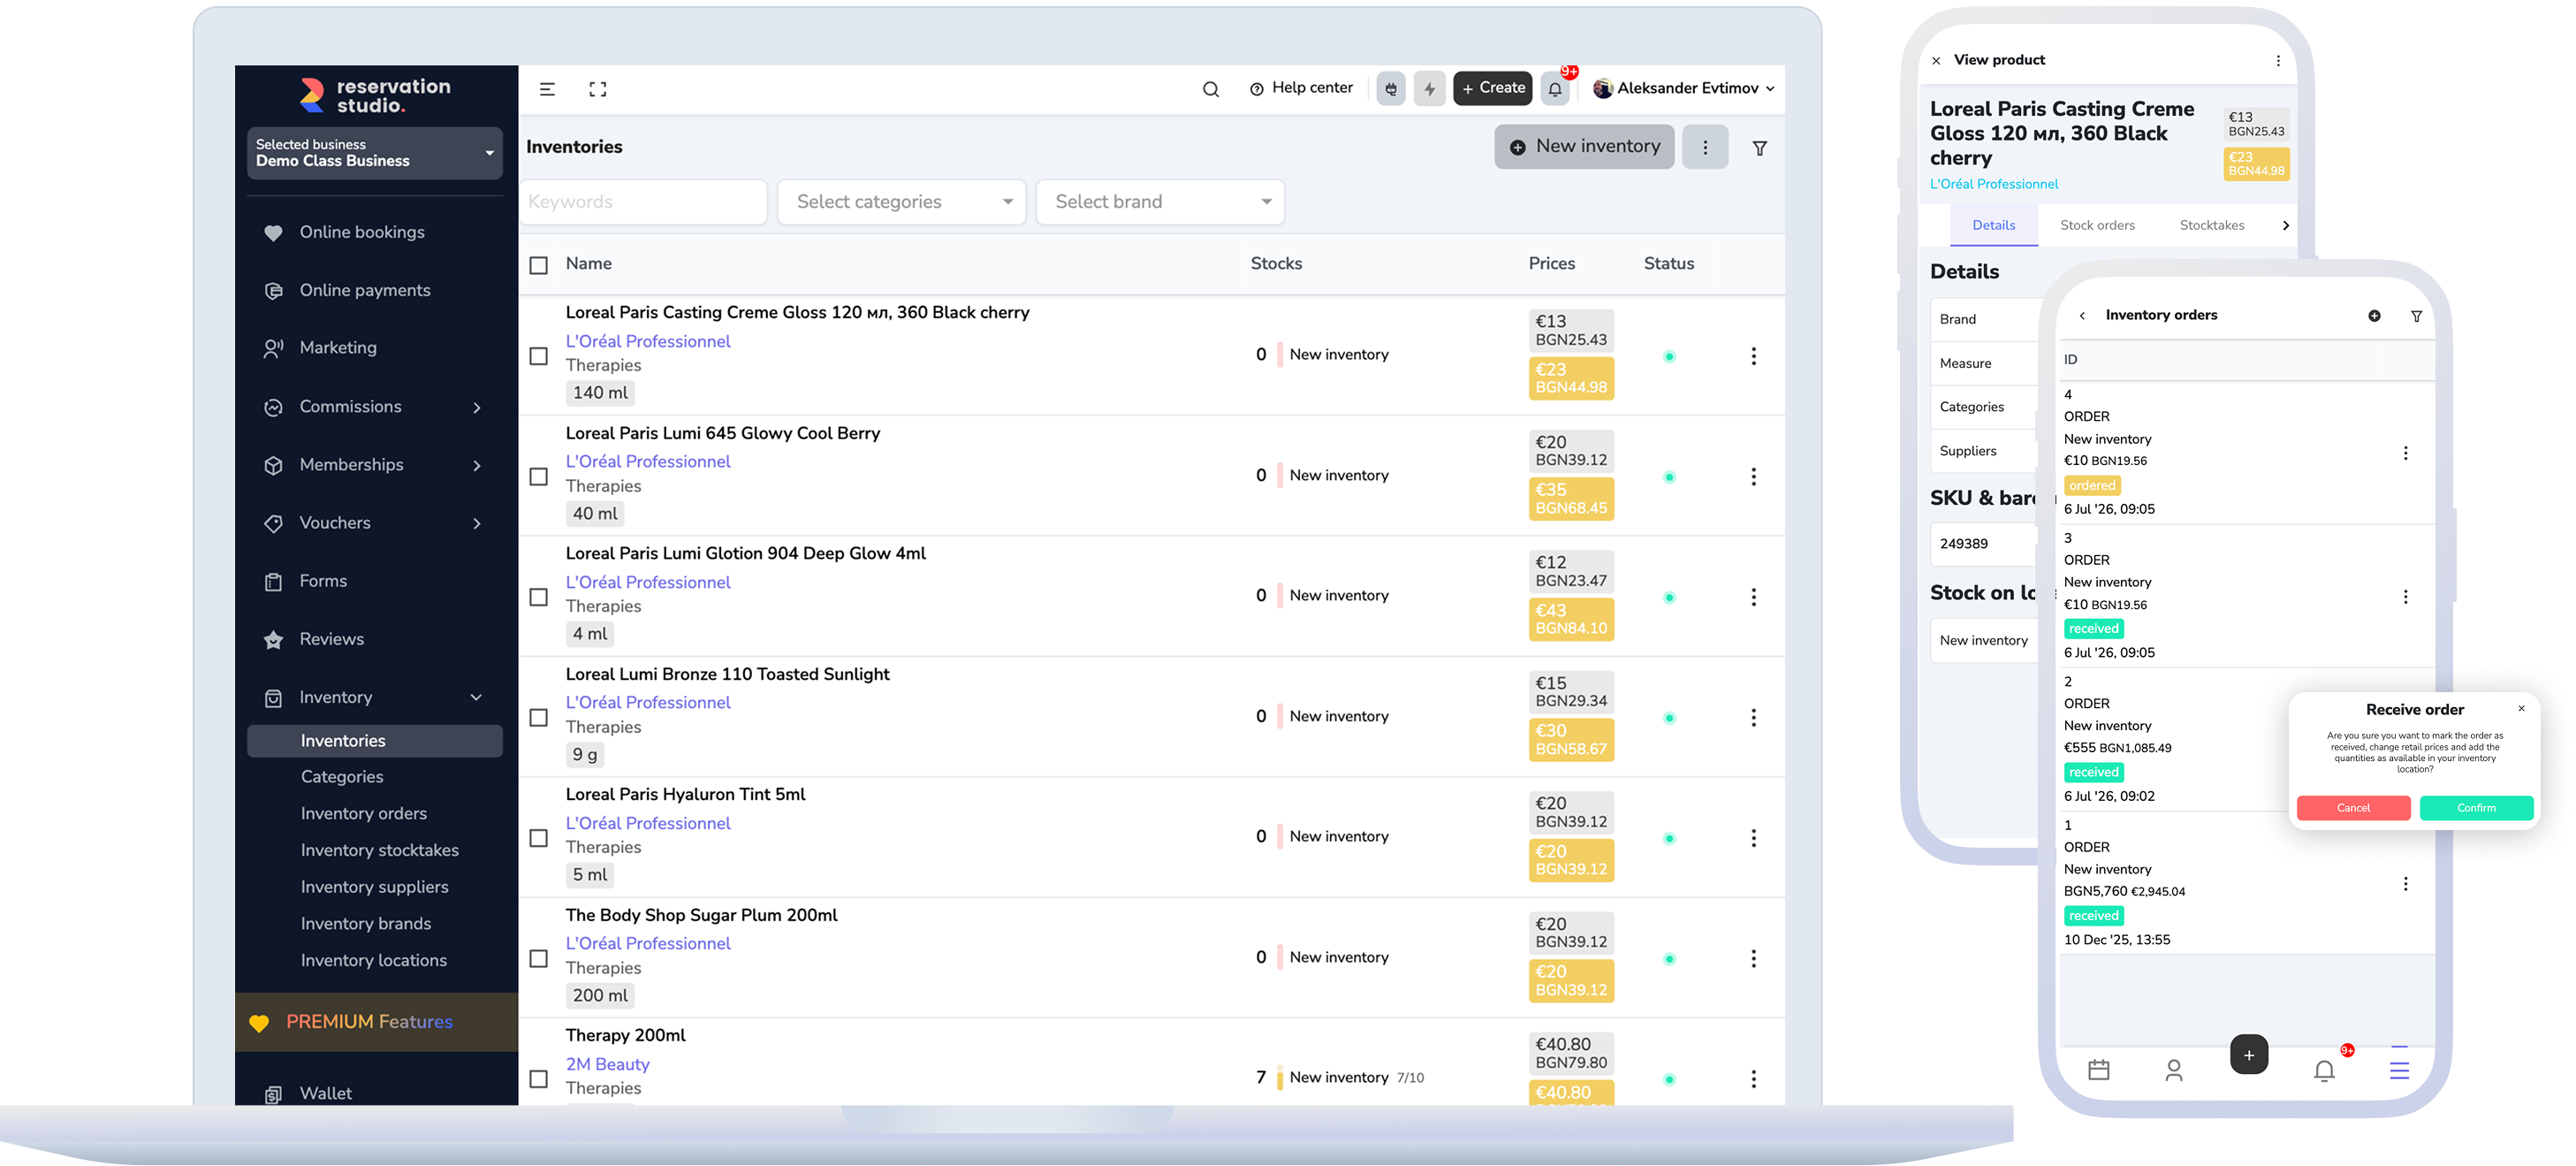
Task: Open options for order 1
Action: [2405, 884]
